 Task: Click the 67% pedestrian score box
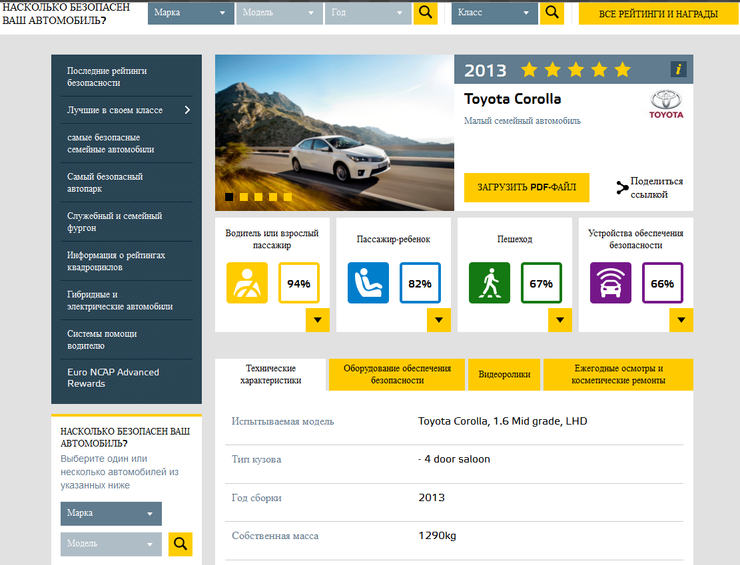point(541,283)
